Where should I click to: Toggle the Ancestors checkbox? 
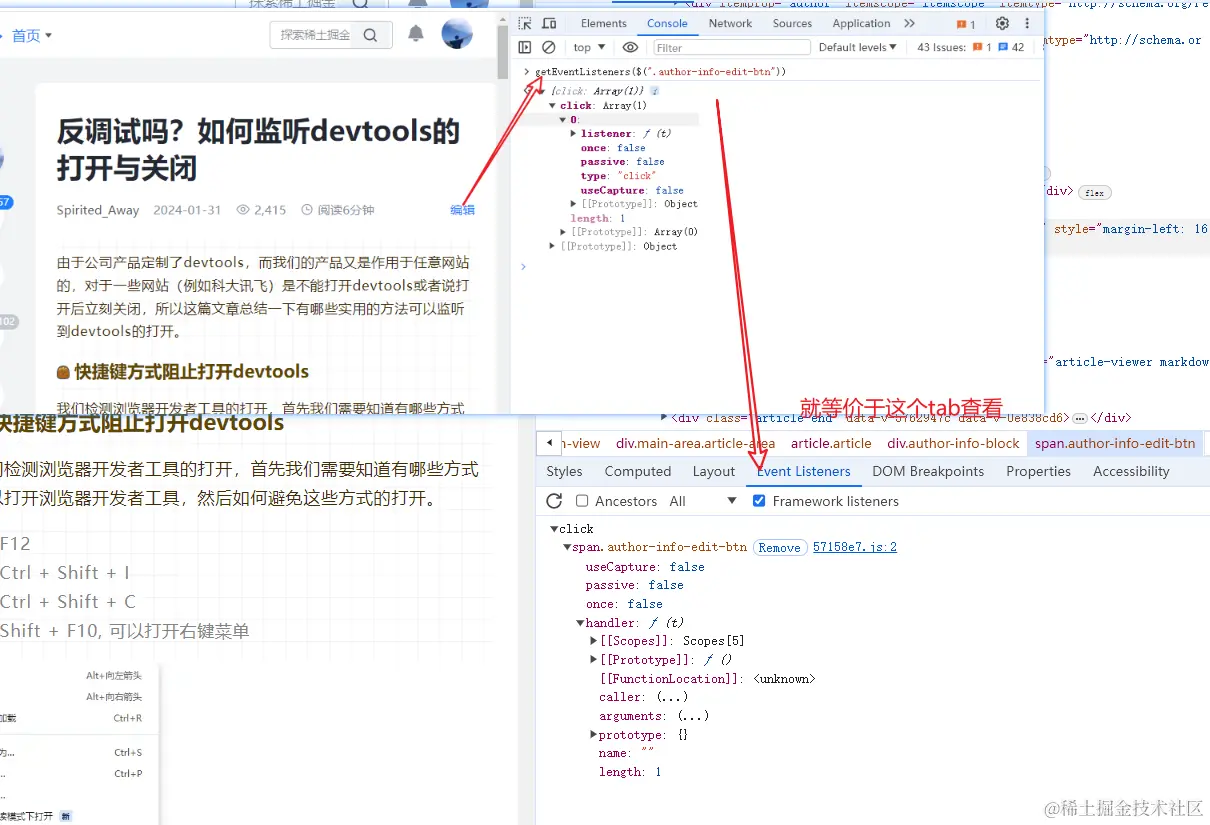(582, 501)
